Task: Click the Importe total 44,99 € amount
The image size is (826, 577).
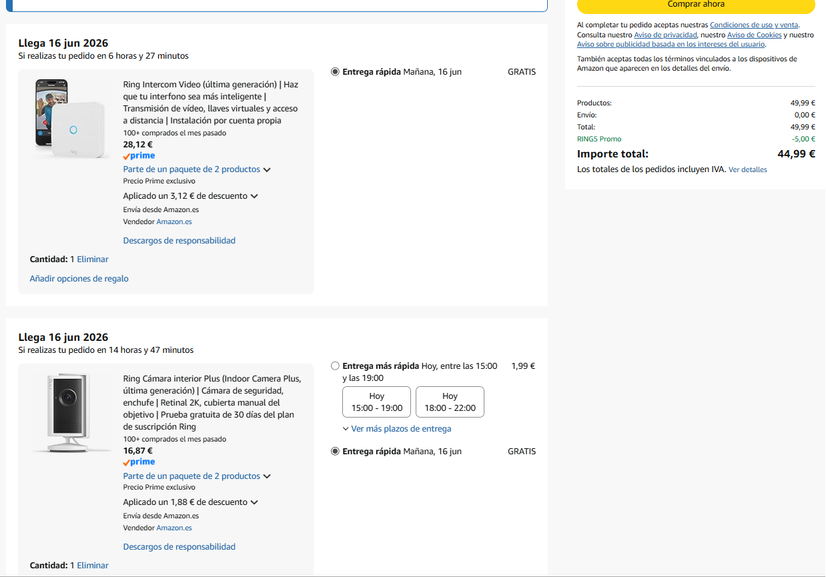Action: (x=796, y=154)
